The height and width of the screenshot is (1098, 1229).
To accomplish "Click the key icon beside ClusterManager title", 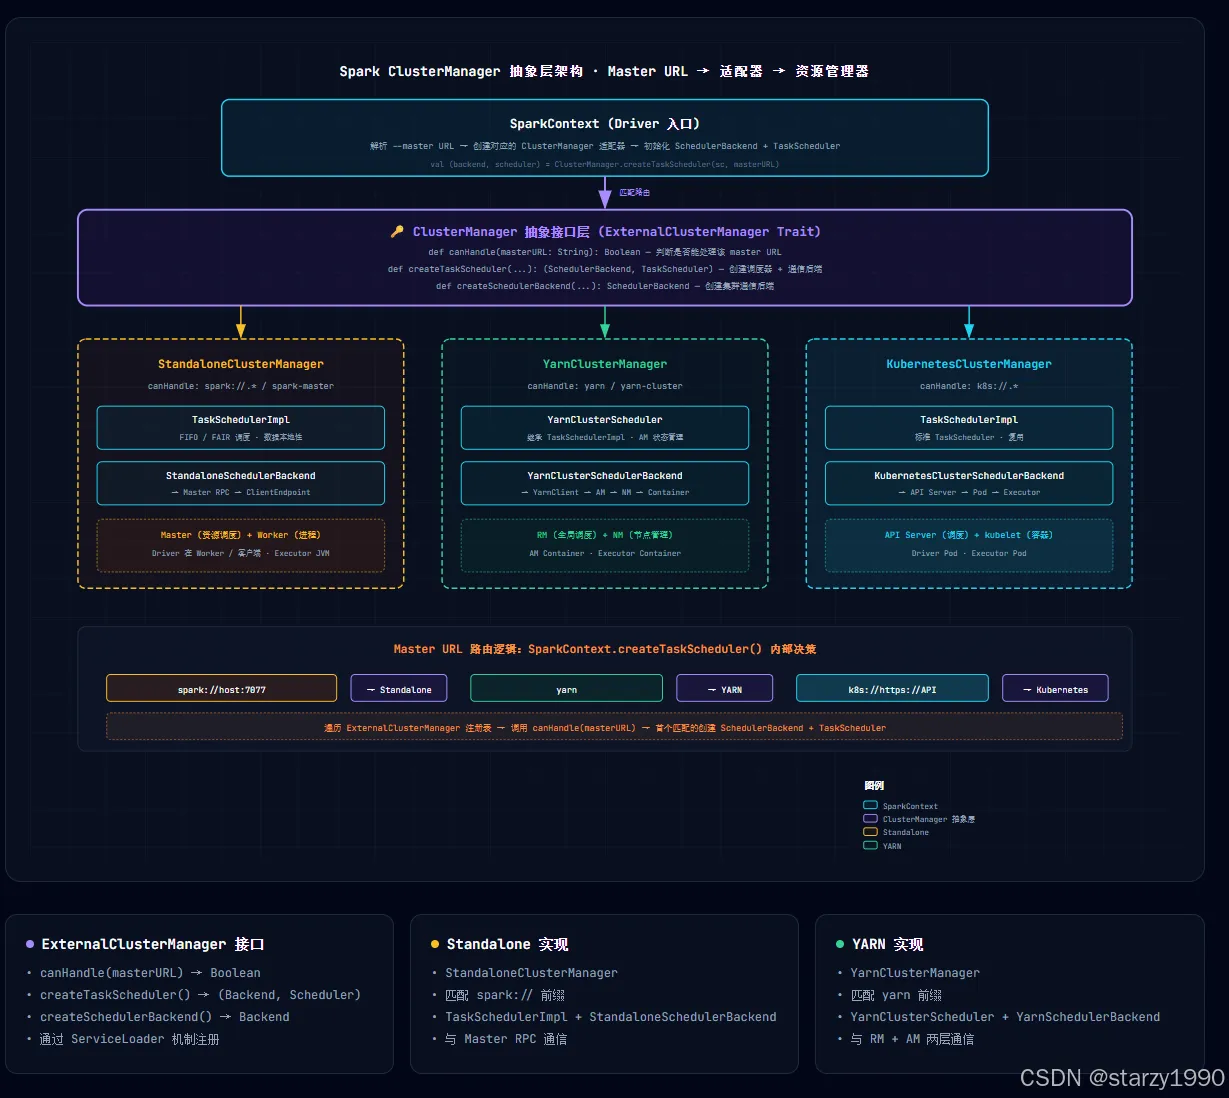I will click(x=397, y=232).
